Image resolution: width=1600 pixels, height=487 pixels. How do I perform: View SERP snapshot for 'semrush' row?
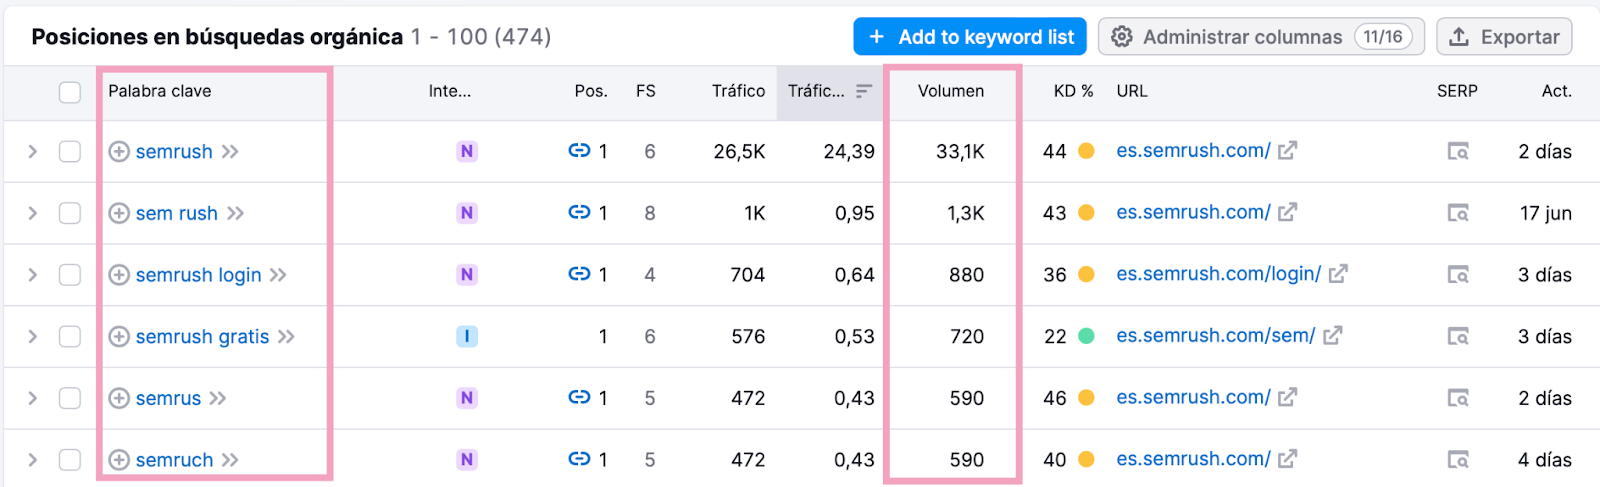1458,152
